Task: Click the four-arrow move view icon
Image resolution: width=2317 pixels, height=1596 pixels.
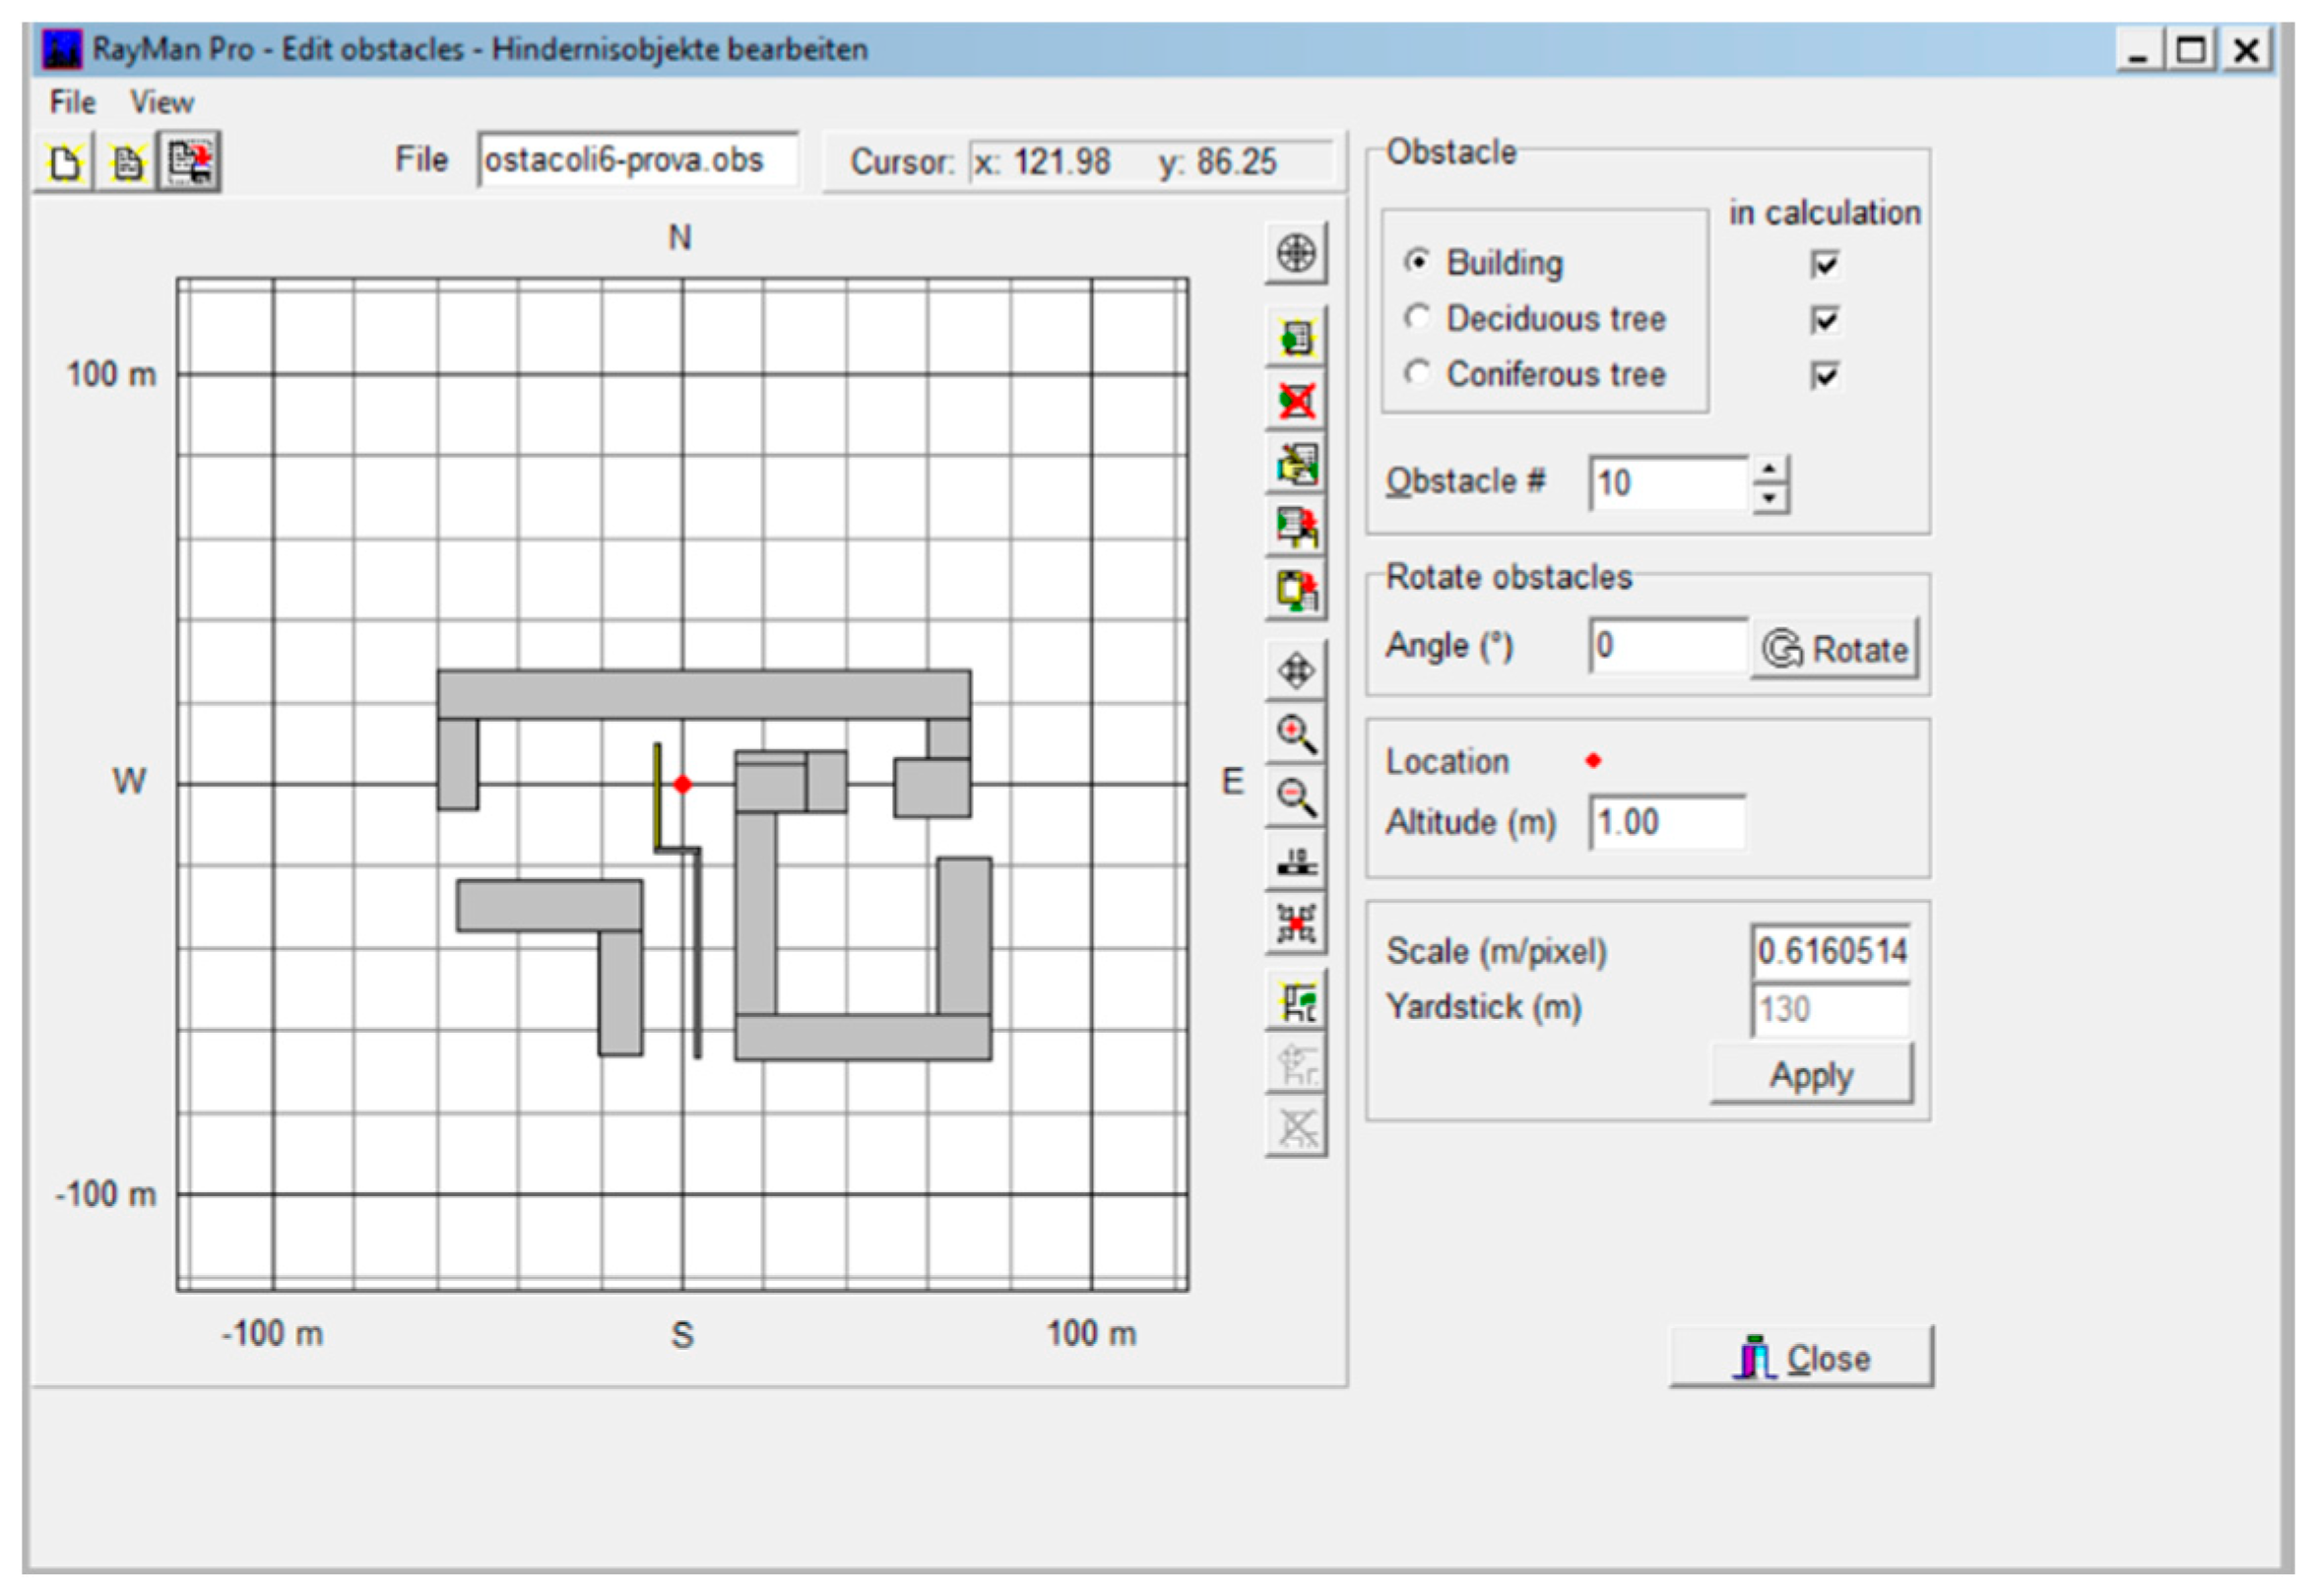Action: pyautogui.click(x=1296, y=671)
